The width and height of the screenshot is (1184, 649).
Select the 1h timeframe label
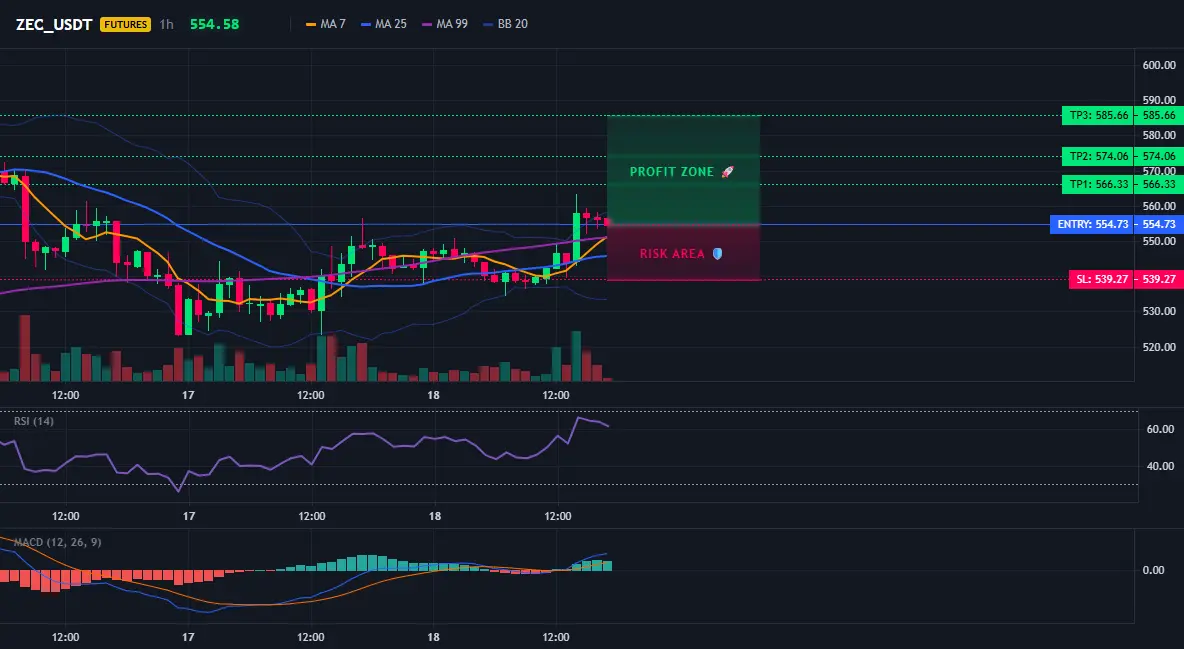166,24
